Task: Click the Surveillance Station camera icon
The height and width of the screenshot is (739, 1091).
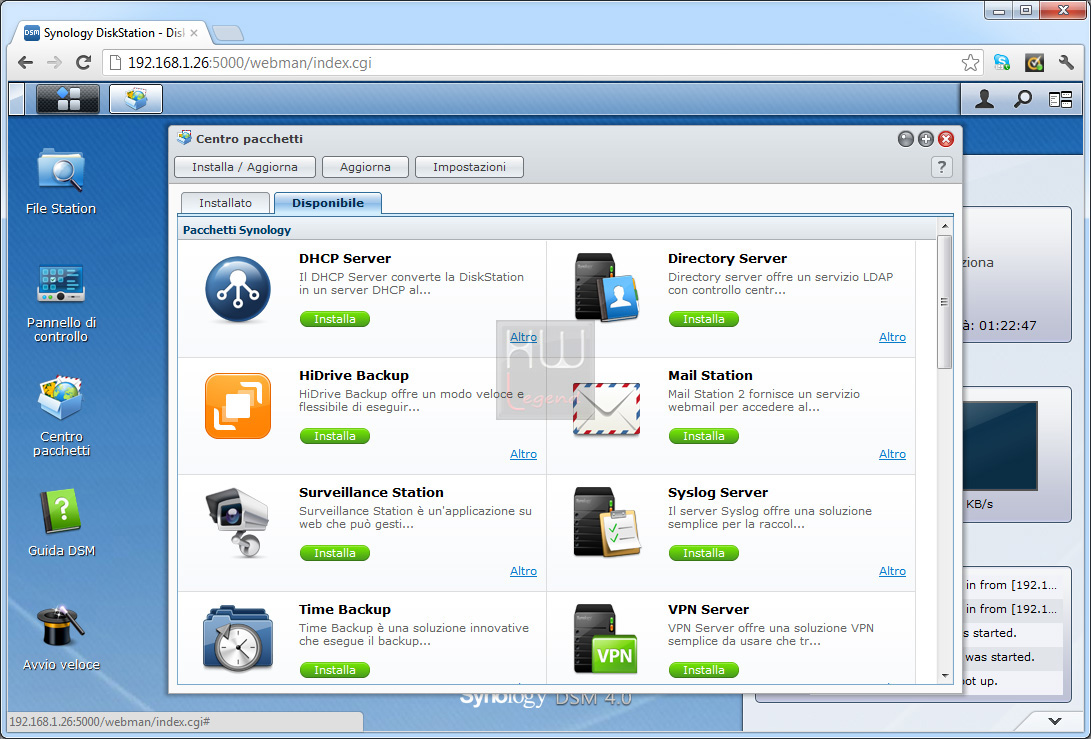Action: click(x=237, y=523)
